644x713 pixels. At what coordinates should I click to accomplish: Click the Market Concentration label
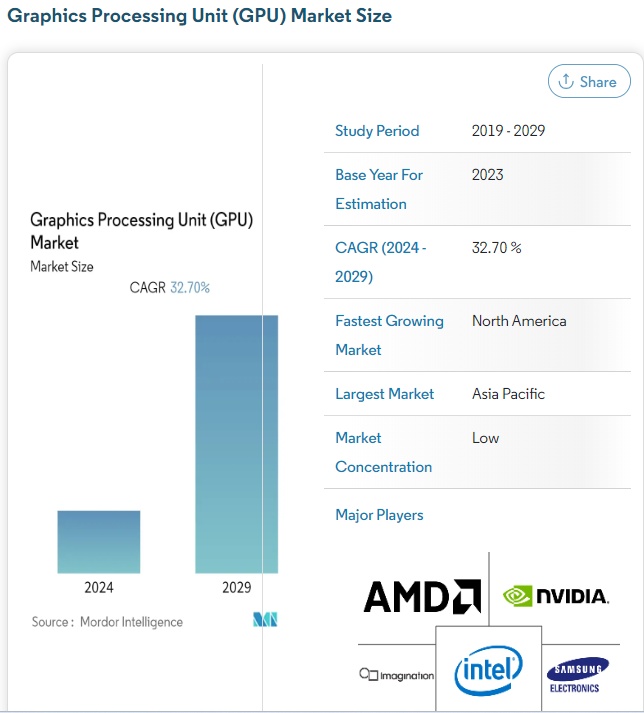[x=383, y=452]
